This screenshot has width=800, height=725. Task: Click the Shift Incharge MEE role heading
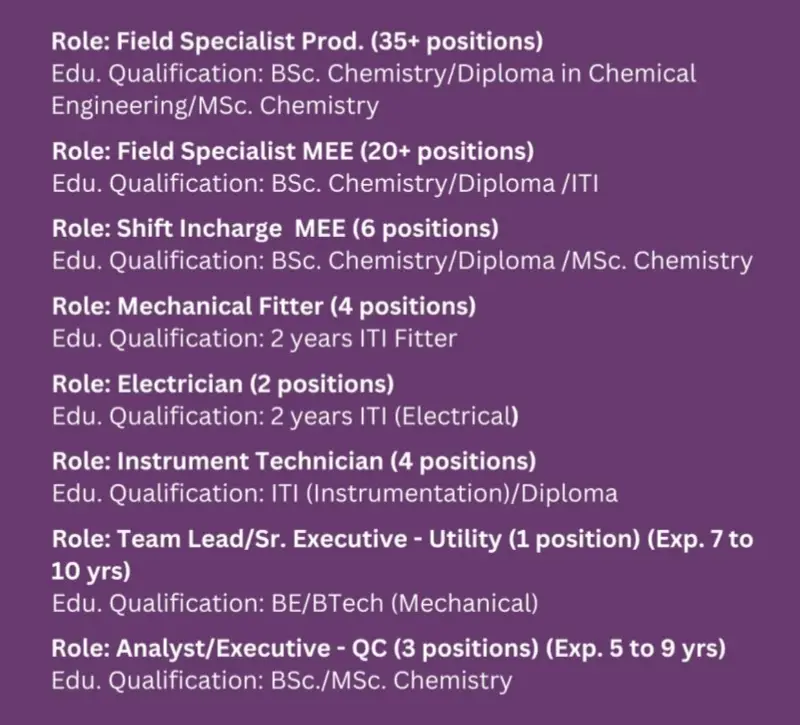(276, 229)
